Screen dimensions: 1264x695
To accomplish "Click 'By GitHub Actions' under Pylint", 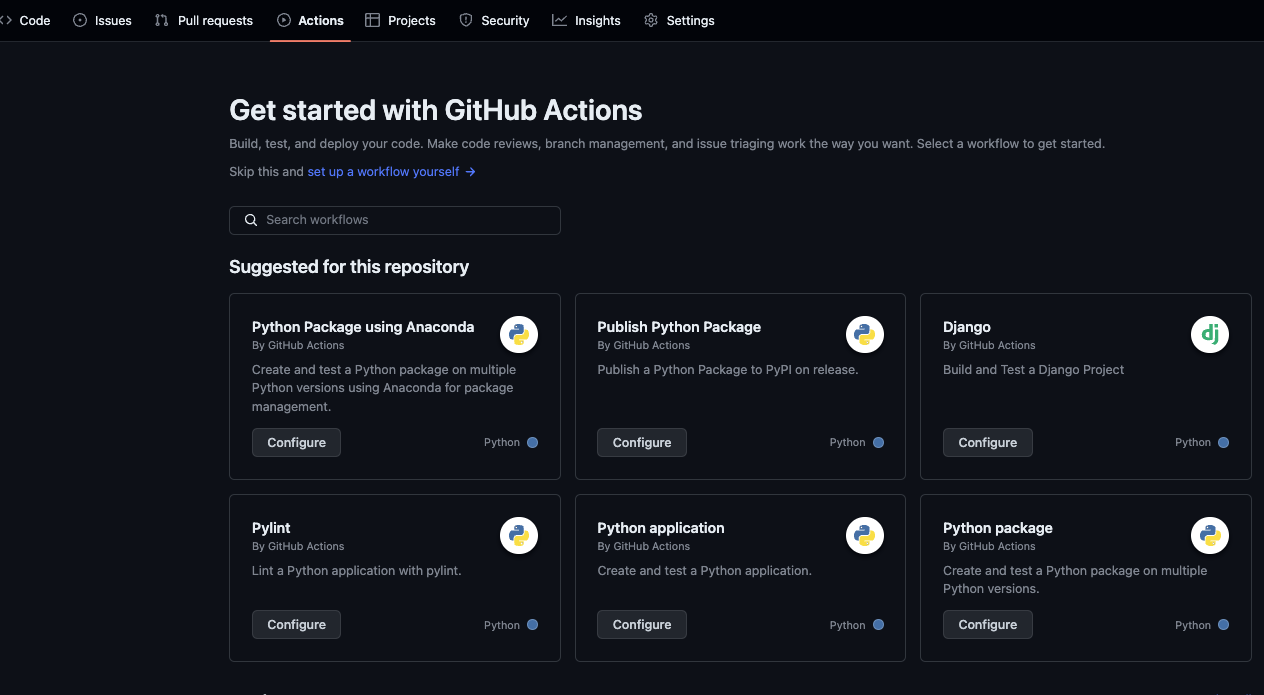I will click(x=298, y=547).
